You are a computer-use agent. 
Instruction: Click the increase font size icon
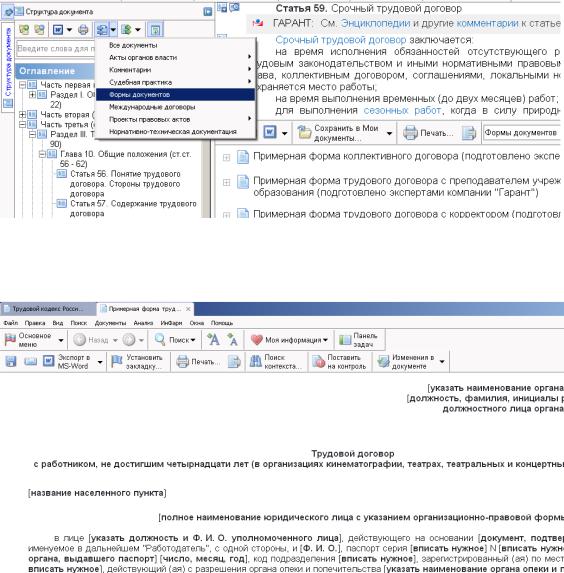[213, 339]
